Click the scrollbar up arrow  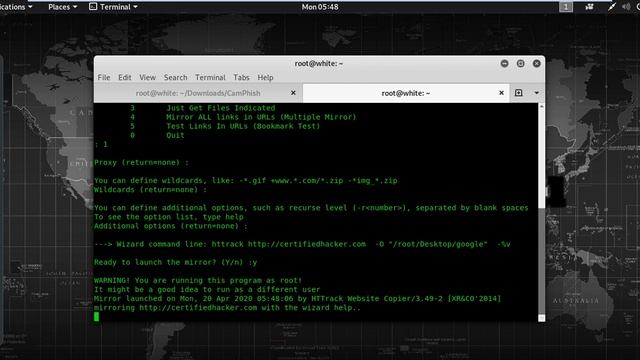(x=542, y=106)
